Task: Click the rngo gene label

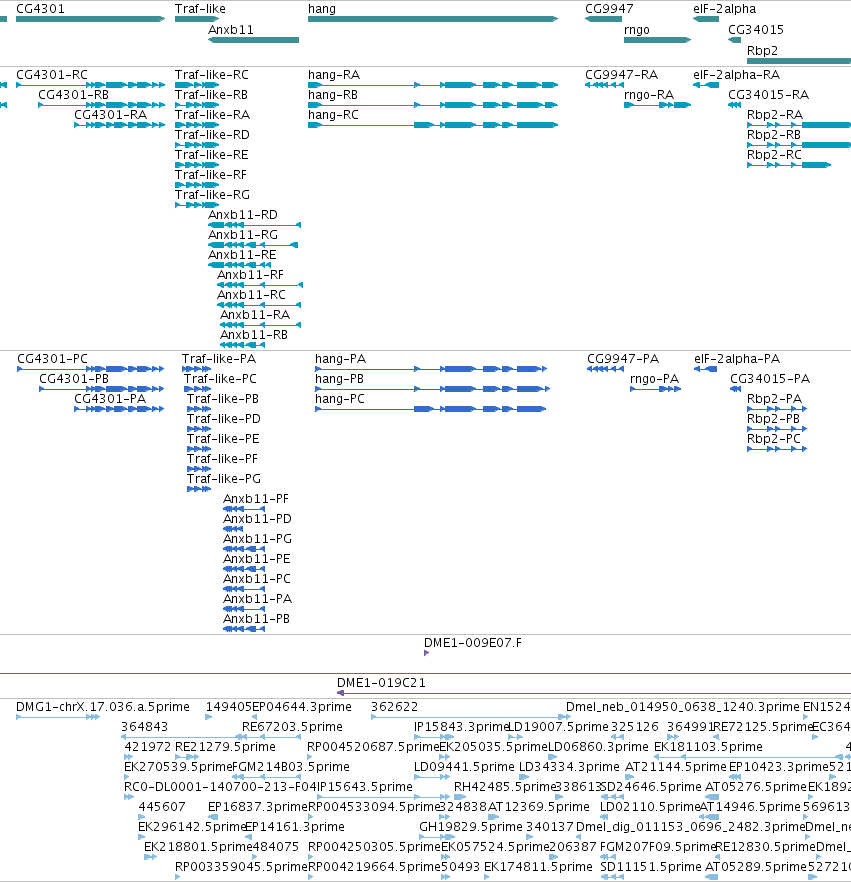Action: point(637,30)
